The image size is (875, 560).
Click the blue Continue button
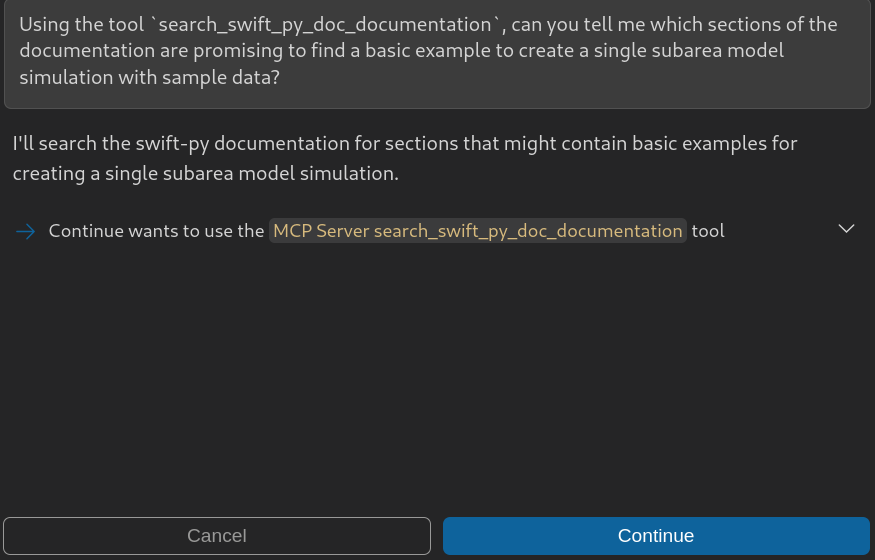tap(656, 535)
